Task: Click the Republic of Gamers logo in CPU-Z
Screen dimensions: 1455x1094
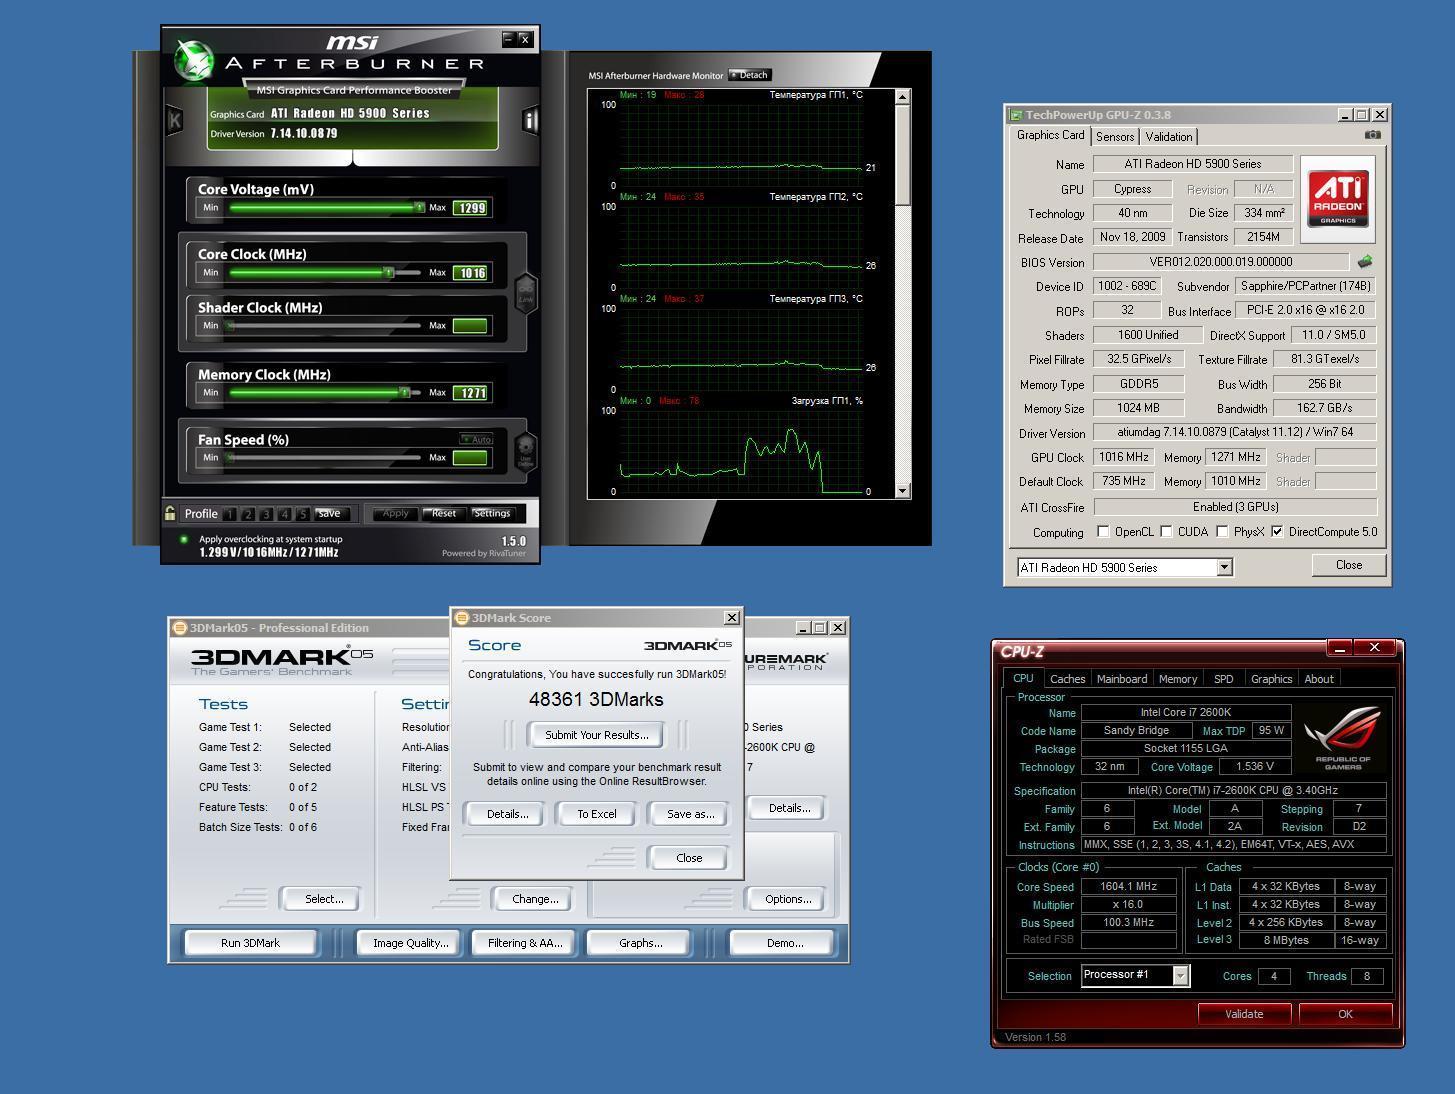Action: (1343, 737)
